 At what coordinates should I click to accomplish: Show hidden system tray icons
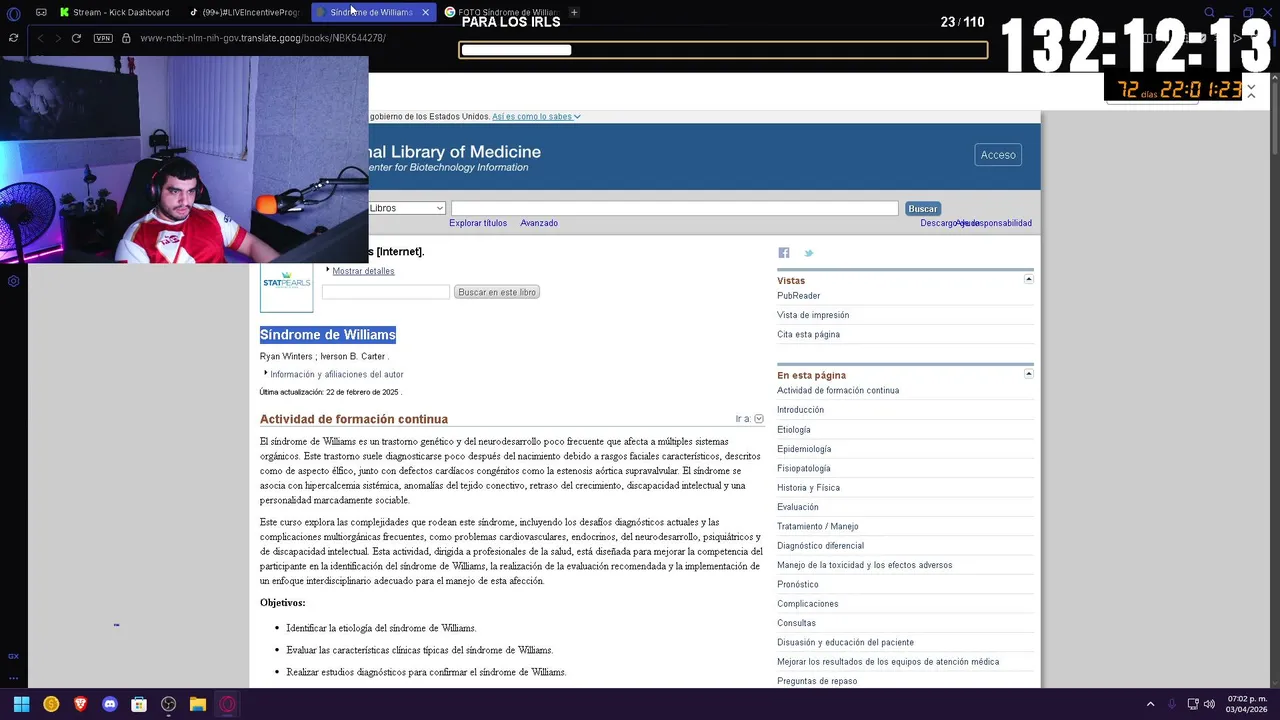[x=1150, y=704]
